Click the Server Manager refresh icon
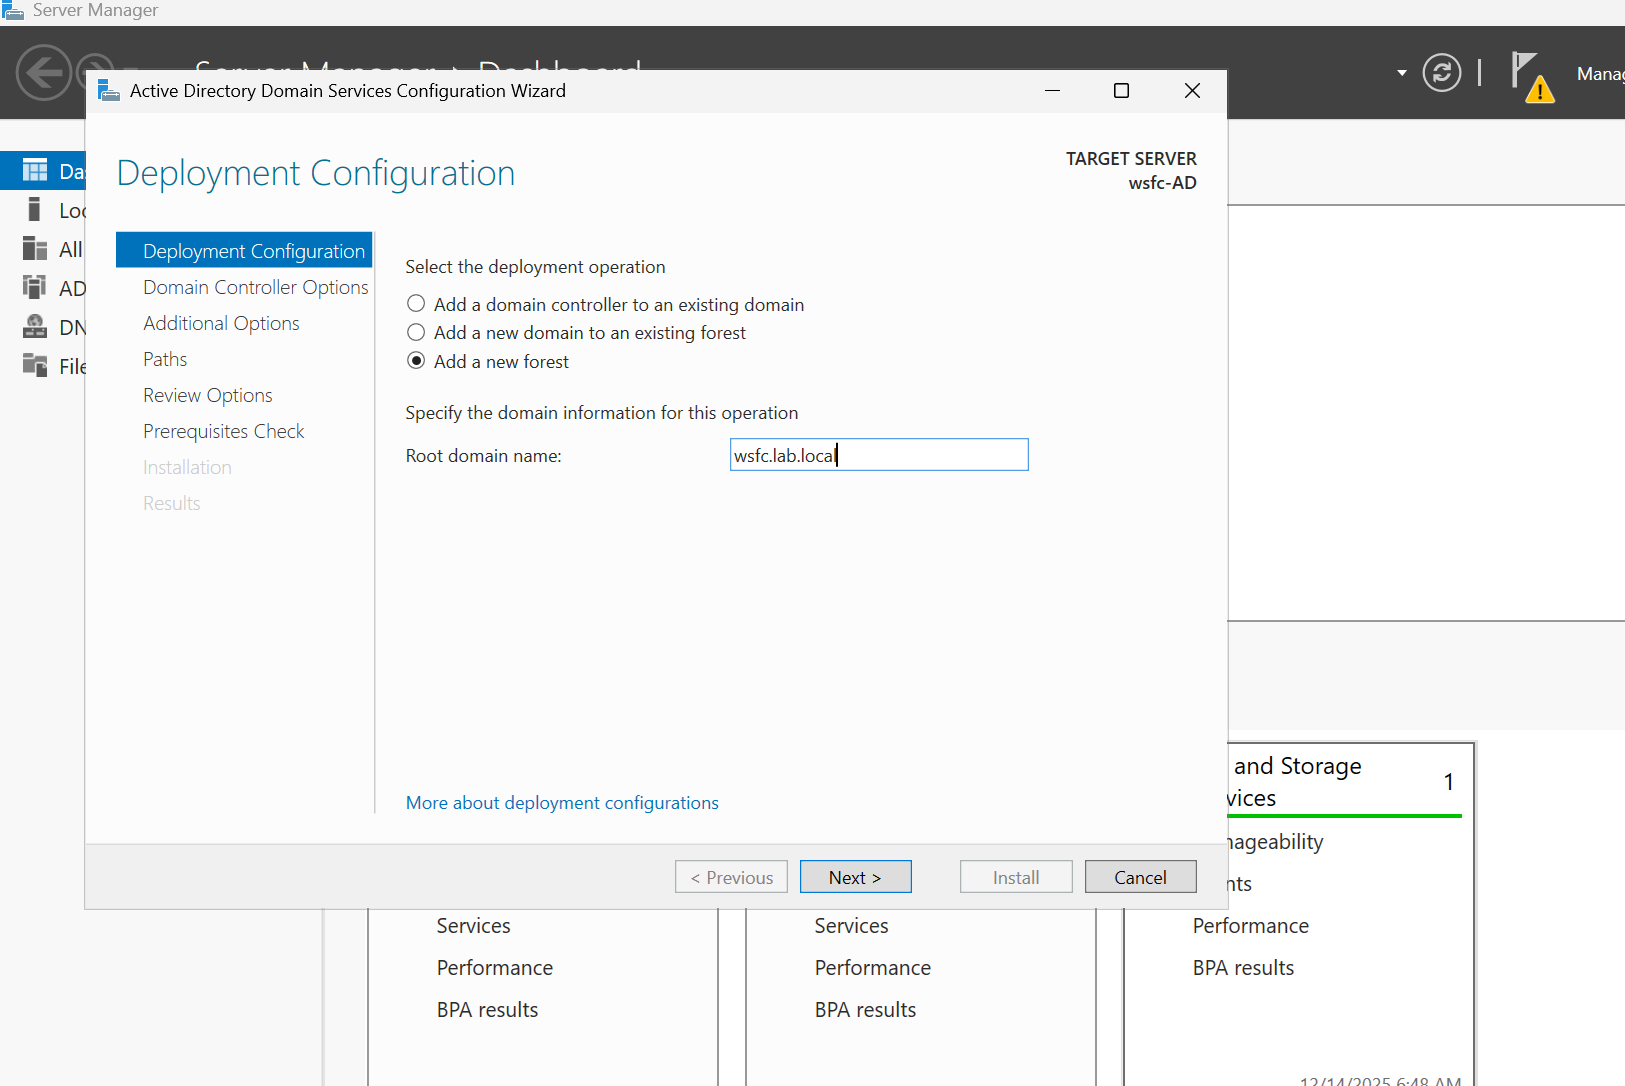The height and width of the screenshot is (1086, 1625). [x=1441, y=73]
